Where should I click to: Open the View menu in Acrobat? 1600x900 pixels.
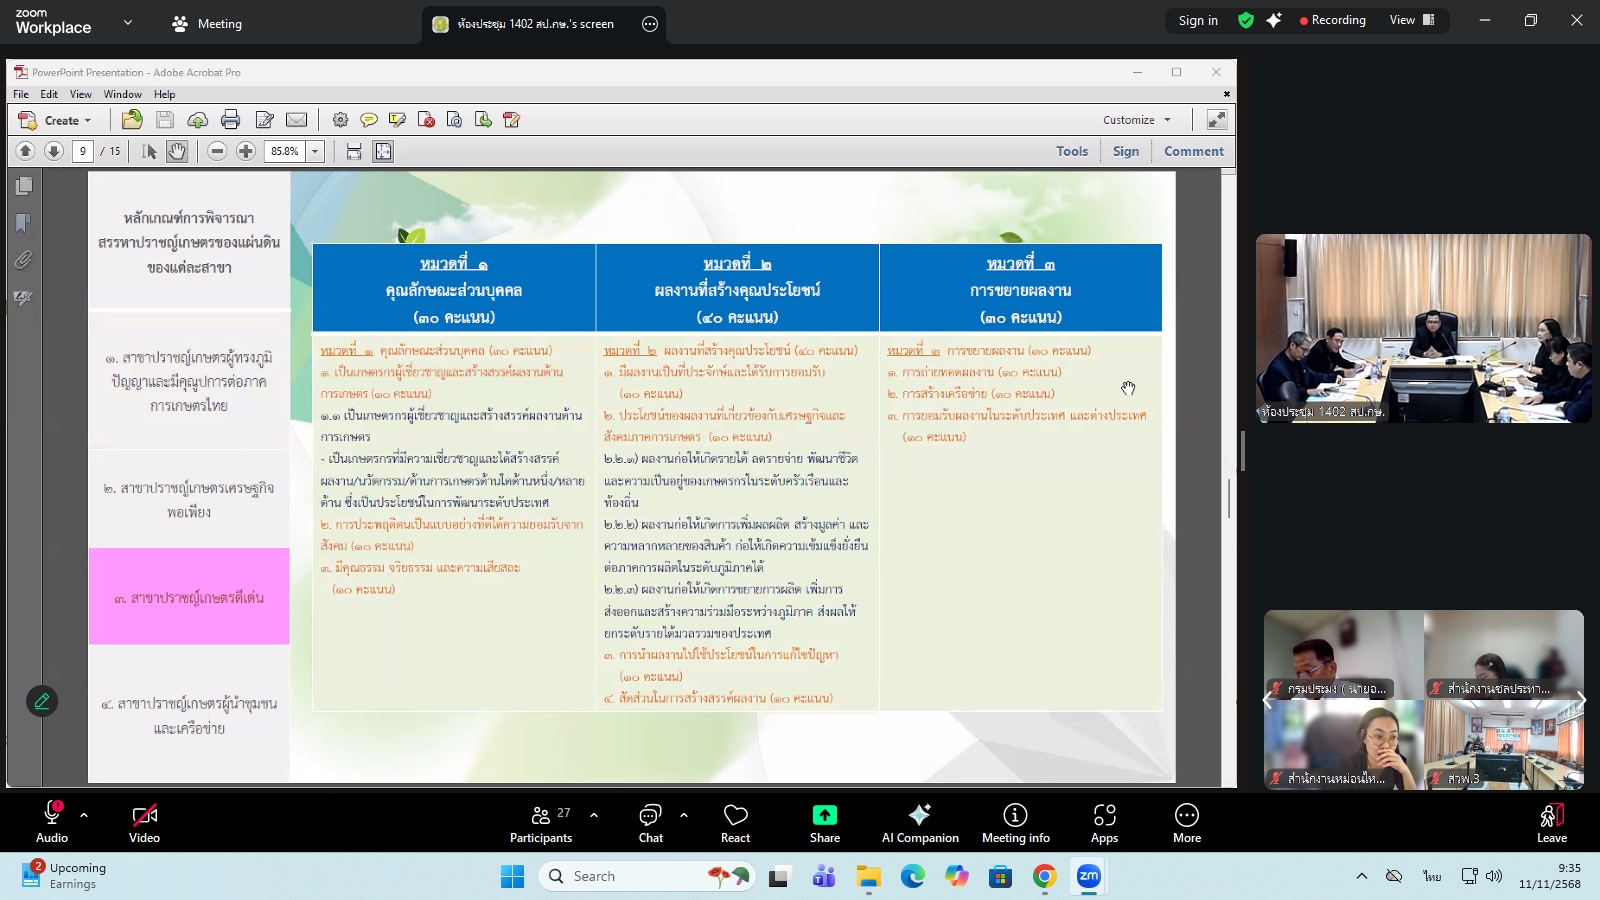[80, 93]
